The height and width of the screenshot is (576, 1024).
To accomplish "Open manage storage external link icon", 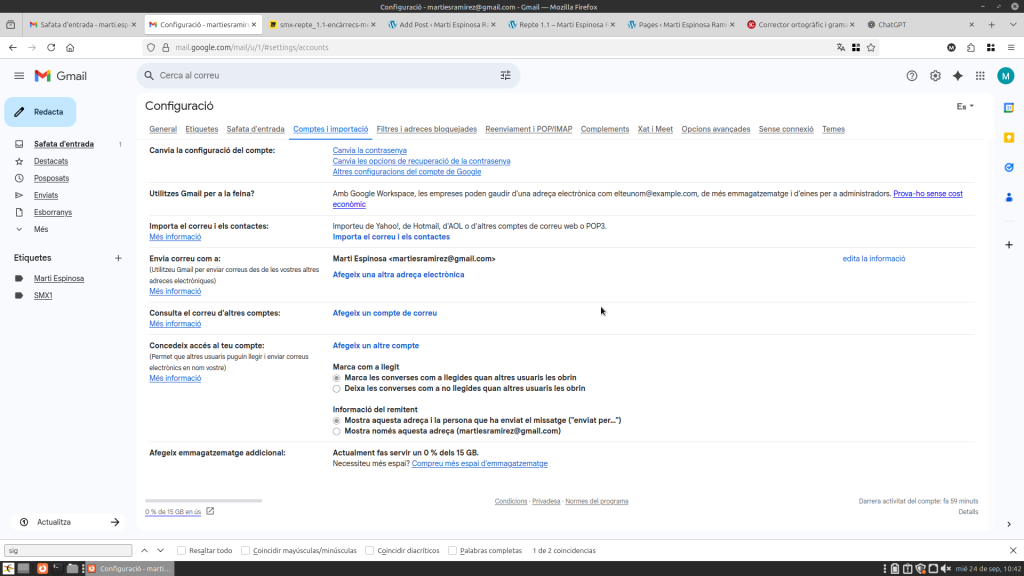I will [210, 511].
